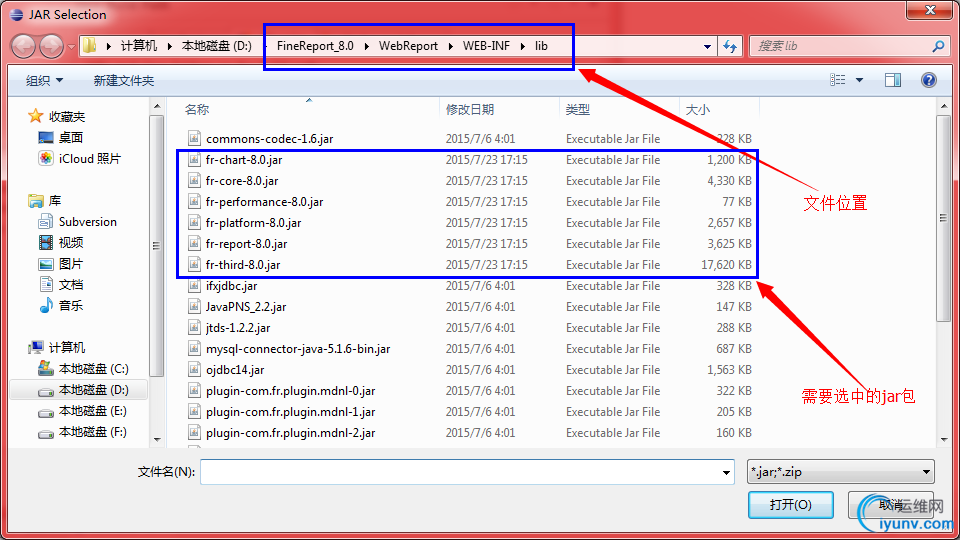This screenshot has width=960, height=540.
Task: Click the ifxjdbc.jar file icon
Action: click(x=194, y=286)
